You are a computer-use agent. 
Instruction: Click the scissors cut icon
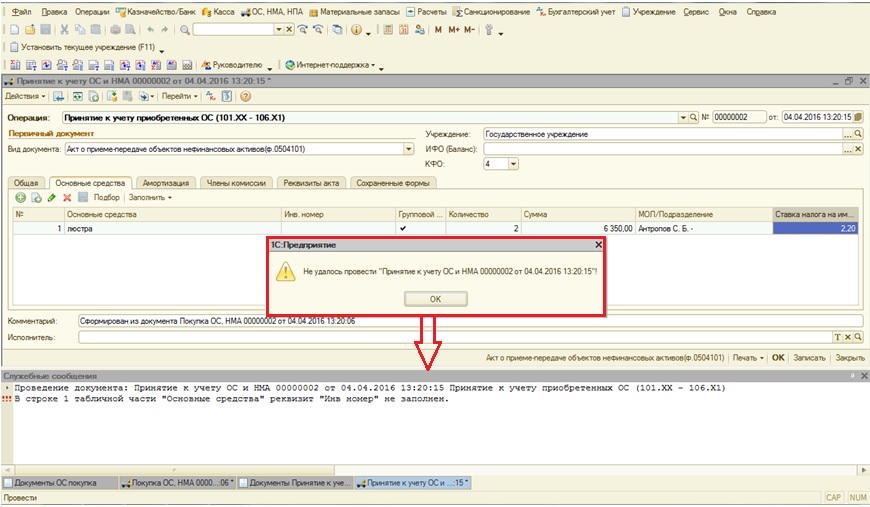coord(64,29)
